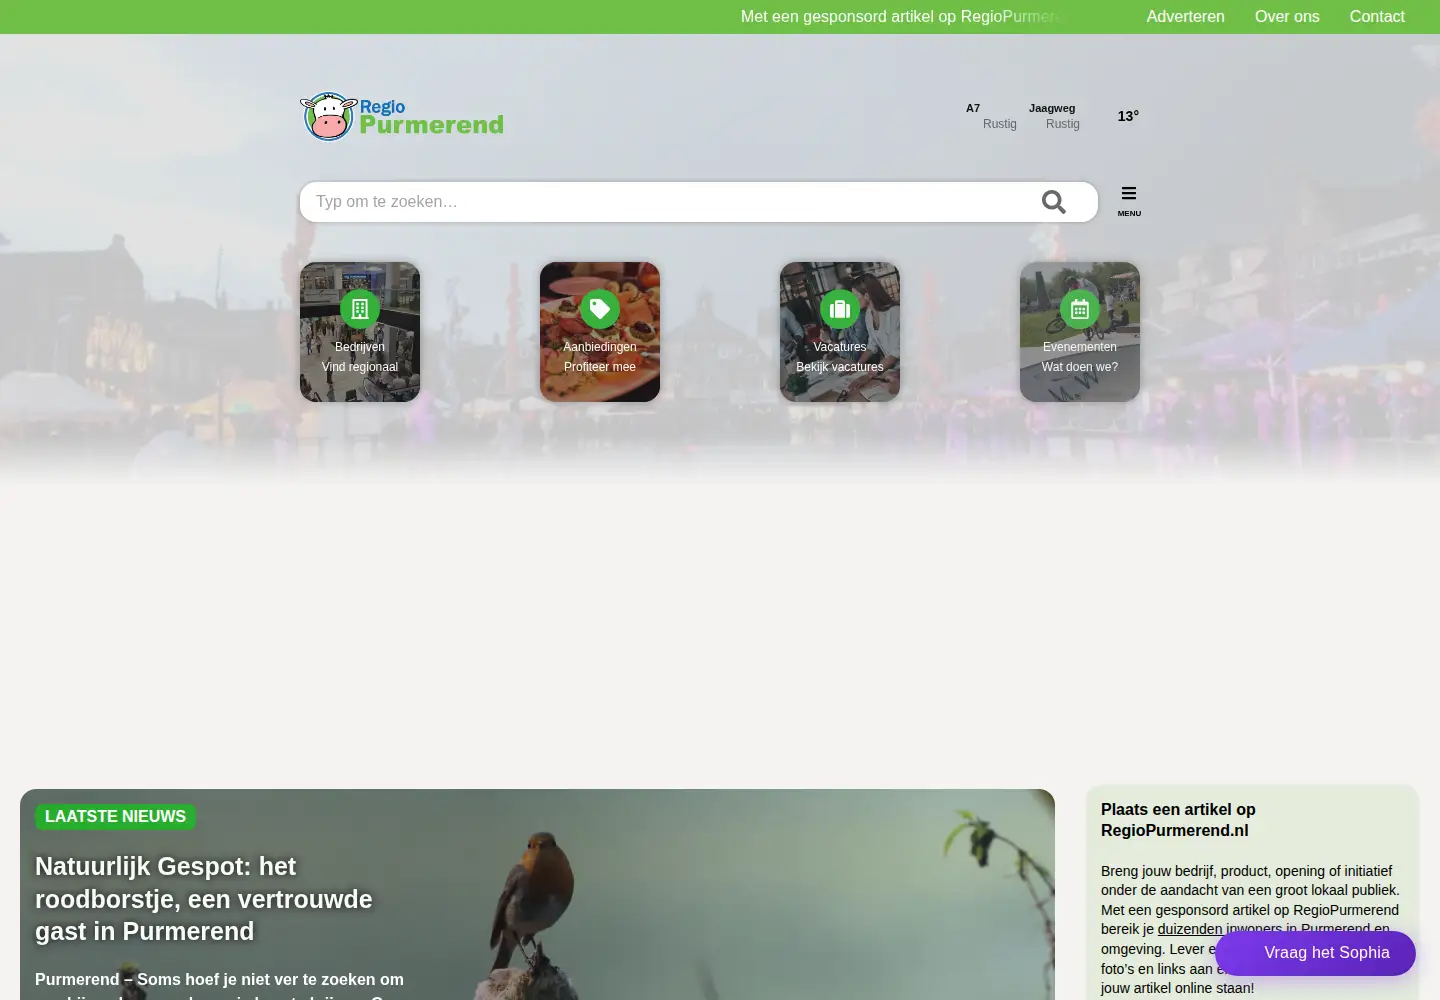Click the scrolling sponsored article ticker text
The height and width of the screenshot is (1000, 1440).
click(900, 17)
